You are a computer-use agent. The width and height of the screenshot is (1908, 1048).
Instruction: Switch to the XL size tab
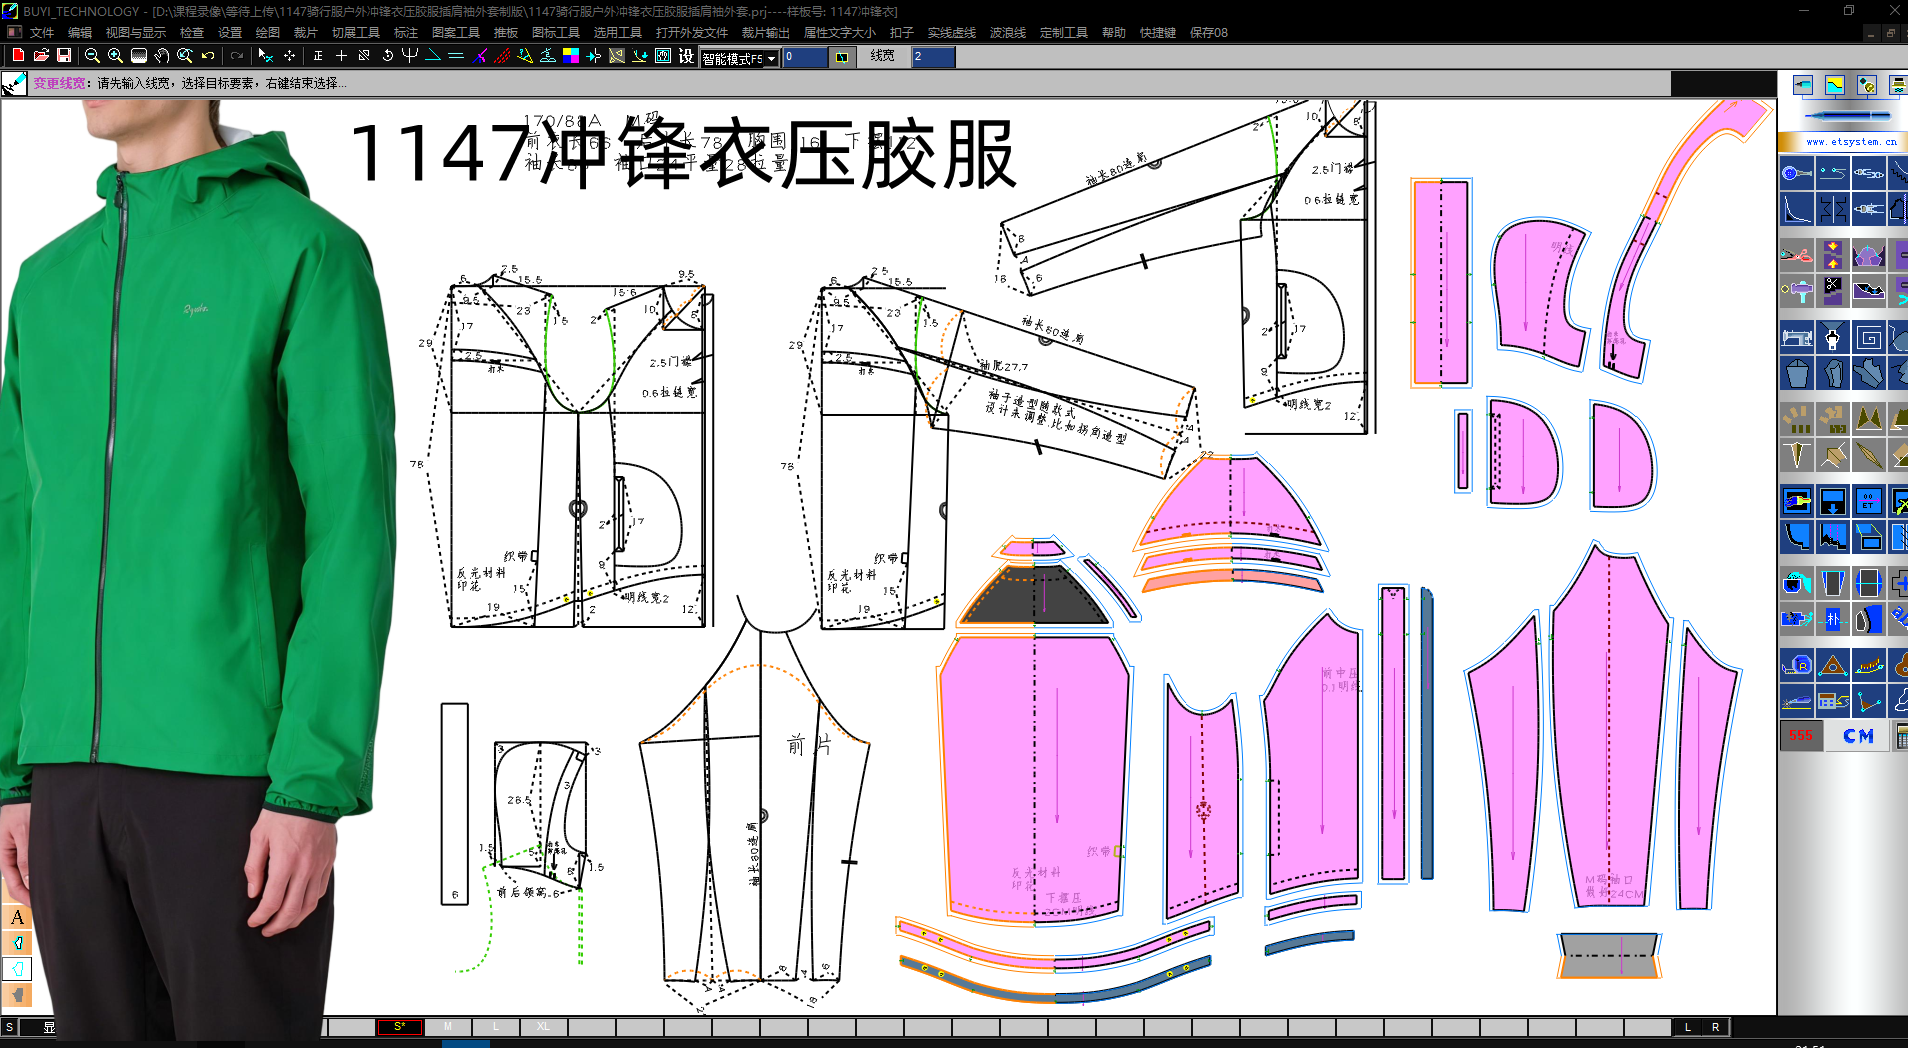coord(543,1026)
